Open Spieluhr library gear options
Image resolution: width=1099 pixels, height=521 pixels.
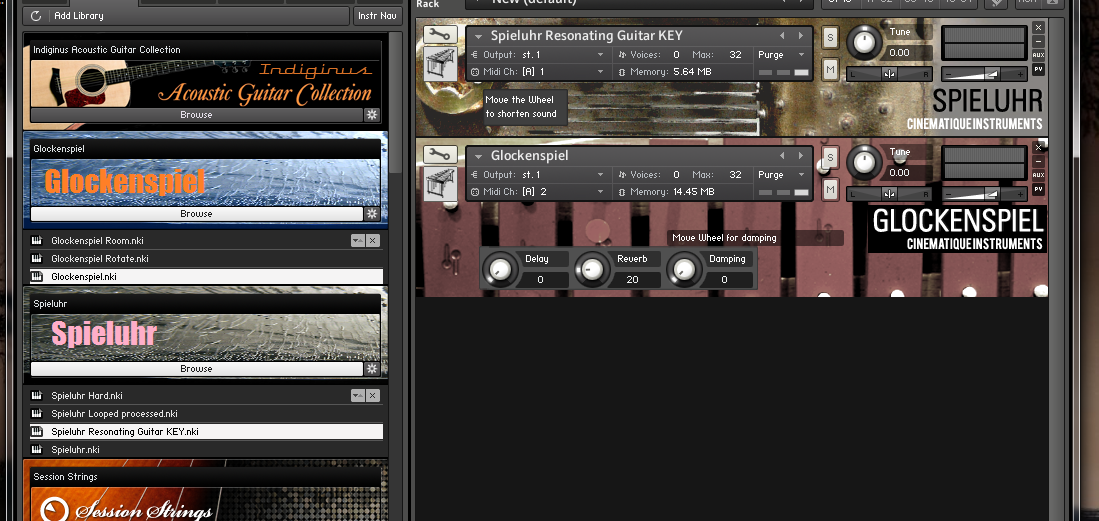coord(372,369)
